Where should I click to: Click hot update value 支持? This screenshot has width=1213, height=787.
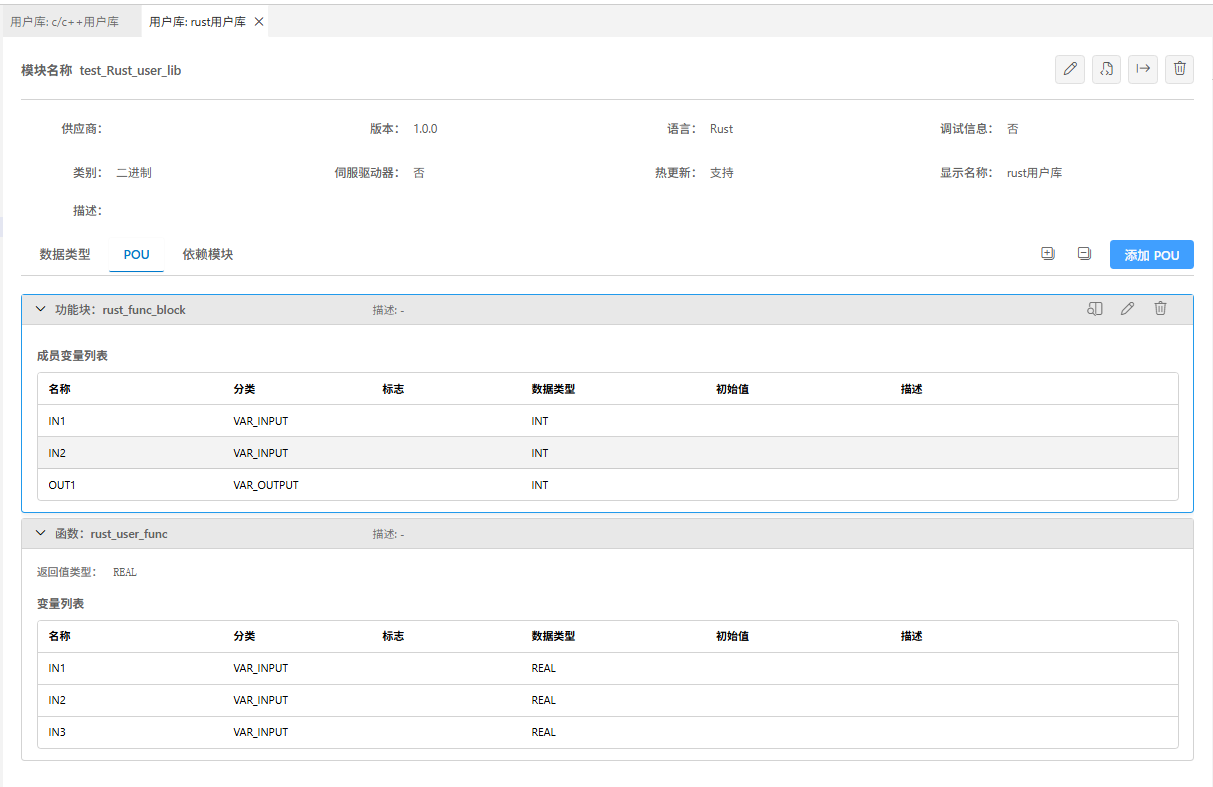(722, 173)
